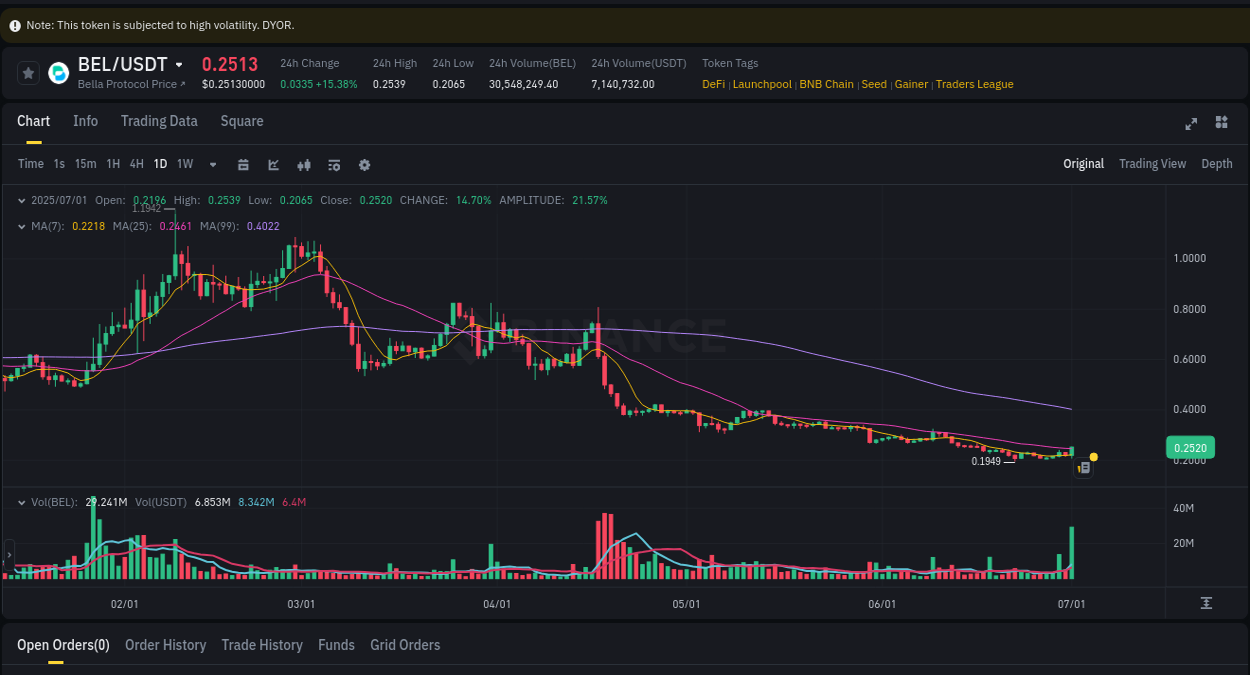Open the extra timeframes dropdown arrow

tap(212, 164)
